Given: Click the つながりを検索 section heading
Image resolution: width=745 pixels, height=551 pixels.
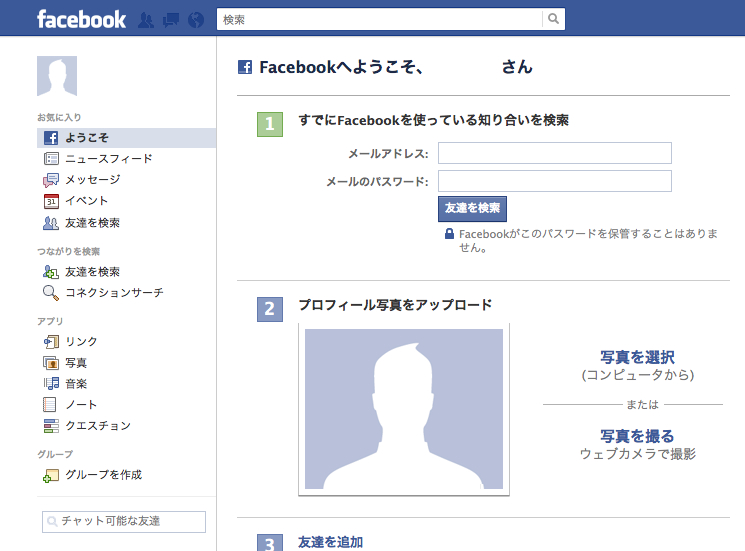Looking at the screenshot, I should (x=69, y=251).
